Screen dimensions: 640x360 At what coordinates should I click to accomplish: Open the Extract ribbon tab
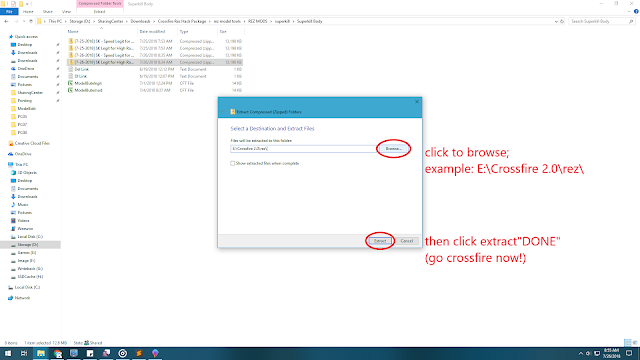click(99, 11)
